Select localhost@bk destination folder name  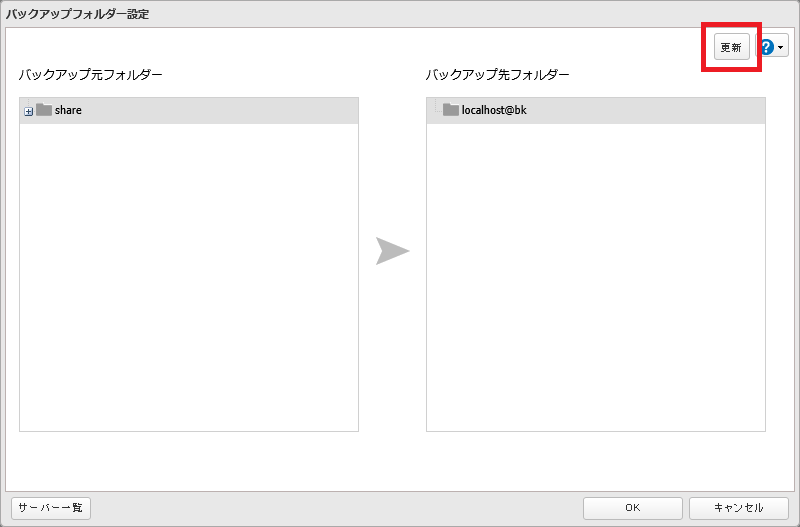pyautogui.click(x=494, y=110)
